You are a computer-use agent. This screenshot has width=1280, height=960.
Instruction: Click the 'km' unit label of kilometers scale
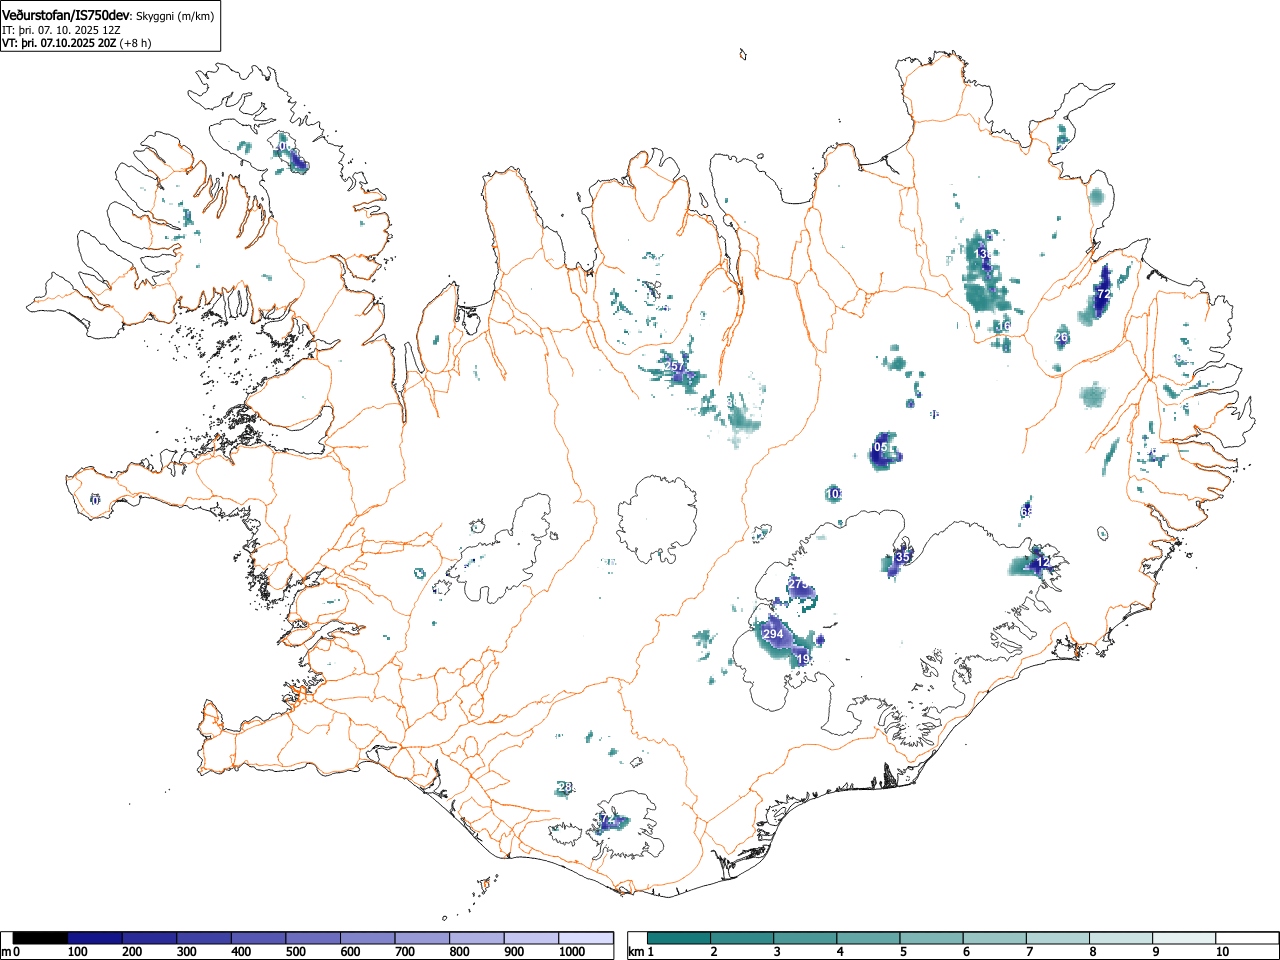coord(636,952)
